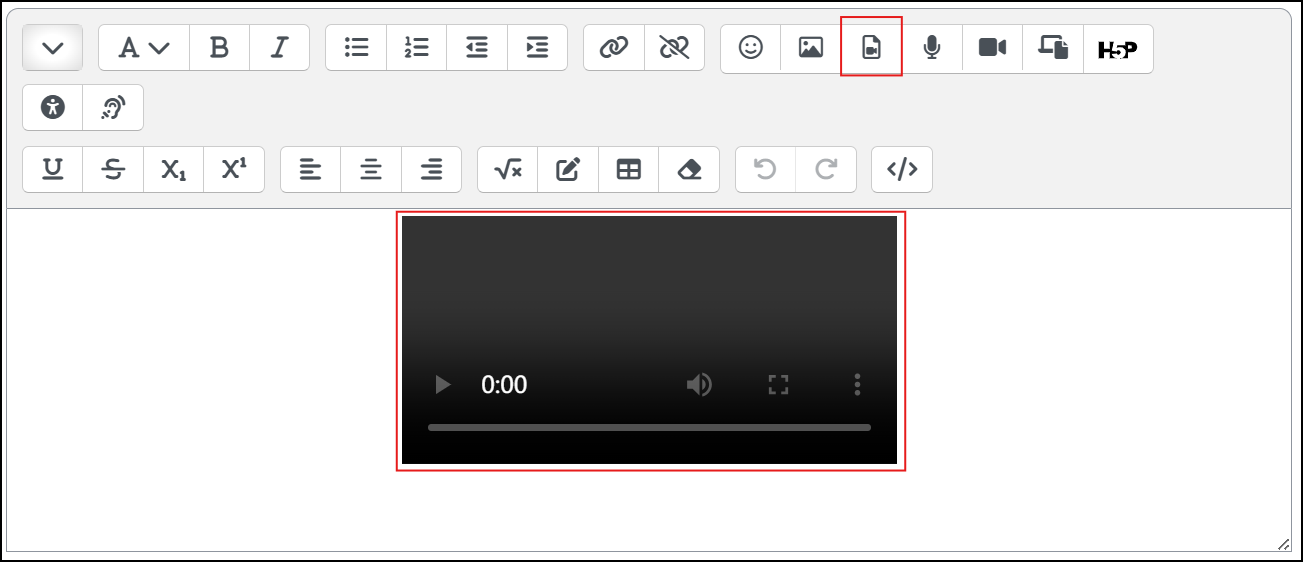This screenshot has width=1303, height=562.
Task: Toggle bold formatting
Action: point(219,48)
